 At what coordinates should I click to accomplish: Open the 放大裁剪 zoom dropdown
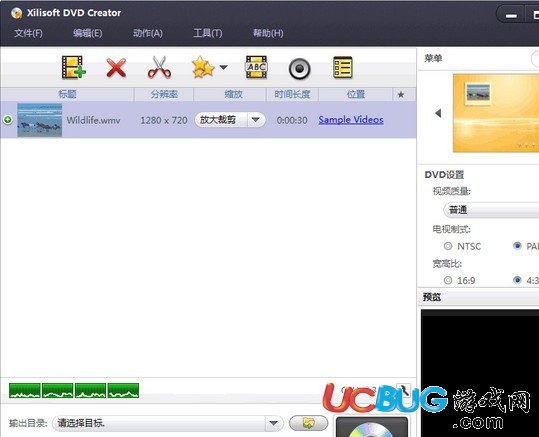tap(230, 120)
